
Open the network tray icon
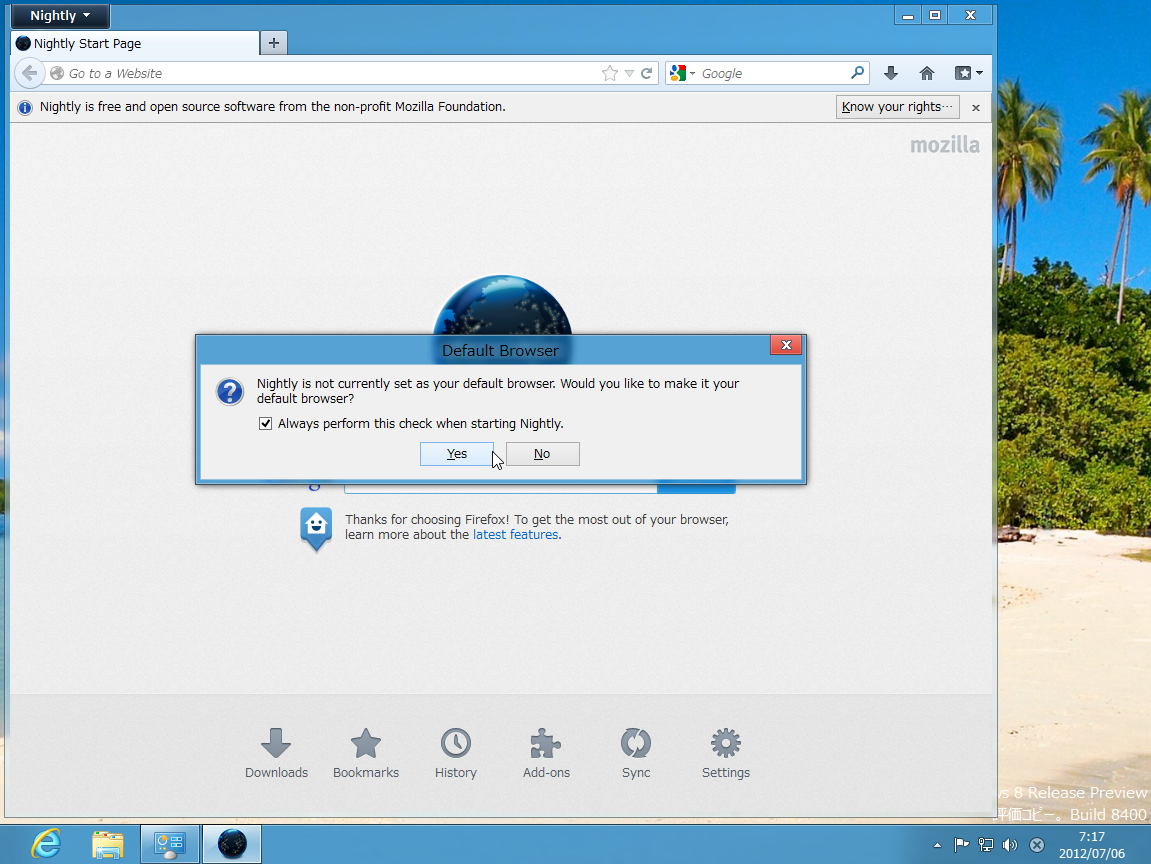coord(986,845)
